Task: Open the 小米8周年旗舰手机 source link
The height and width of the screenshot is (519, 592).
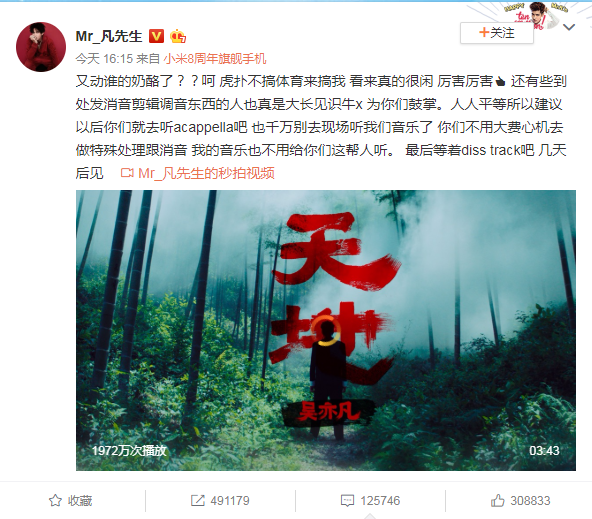Action: 215,59
